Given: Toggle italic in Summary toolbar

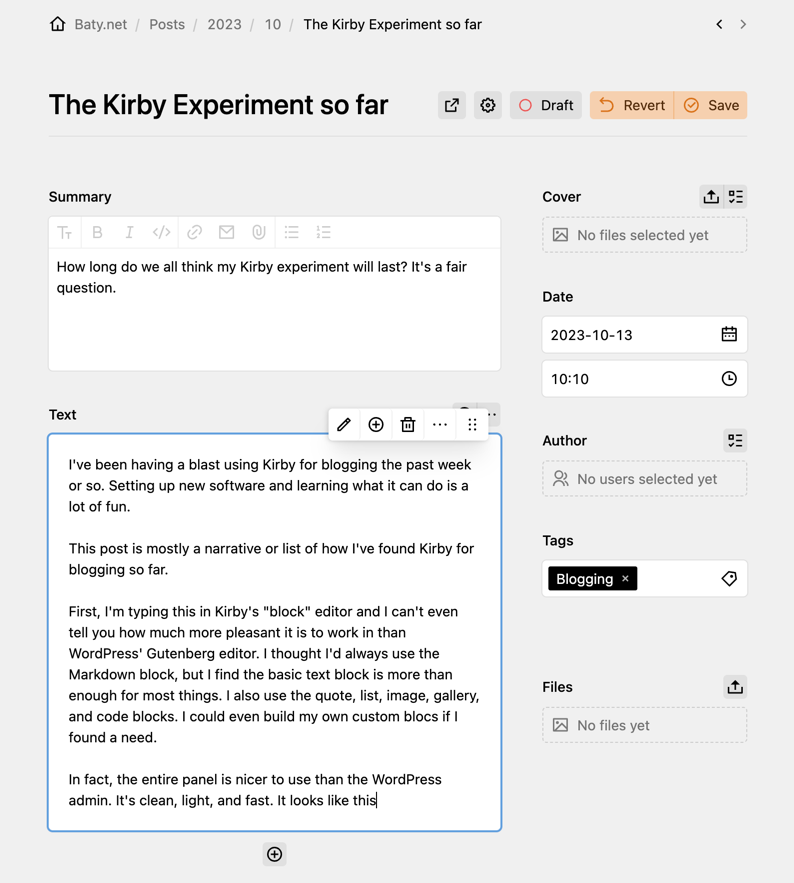Looking at the screenshot, I should [129, 232].
